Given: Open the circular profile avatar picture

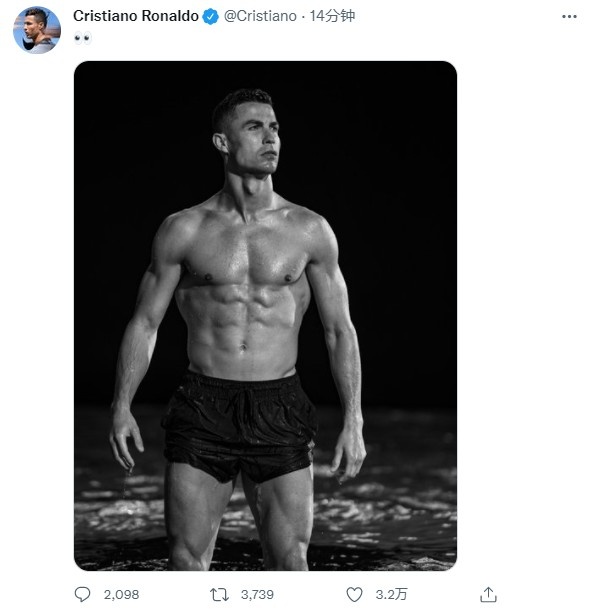Looking at the screenshot, I should pos(37,30).
